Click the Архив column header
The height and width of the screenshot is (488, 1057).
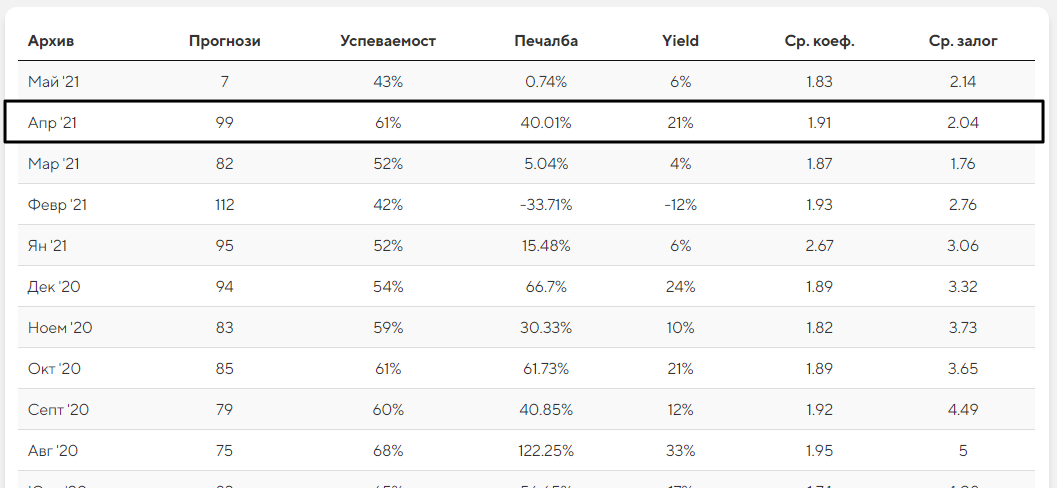pos(51,41)
